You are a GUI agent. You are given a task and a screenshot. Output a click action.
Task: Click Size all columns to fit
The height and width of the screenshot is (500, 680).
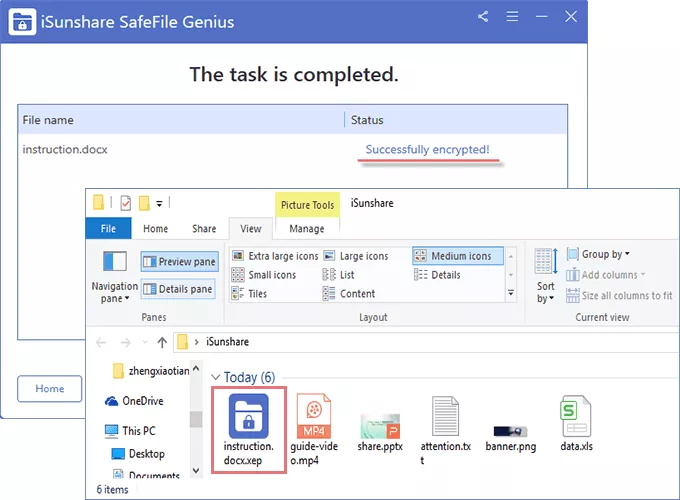(619, 296)
